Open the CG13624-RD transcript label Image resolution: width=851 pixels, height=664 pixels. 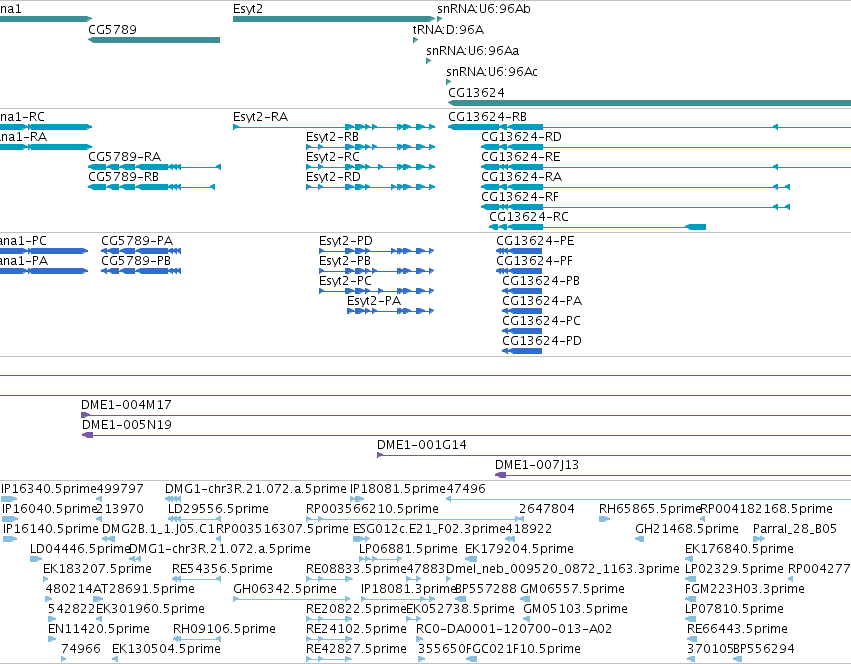tap(521, 137)
